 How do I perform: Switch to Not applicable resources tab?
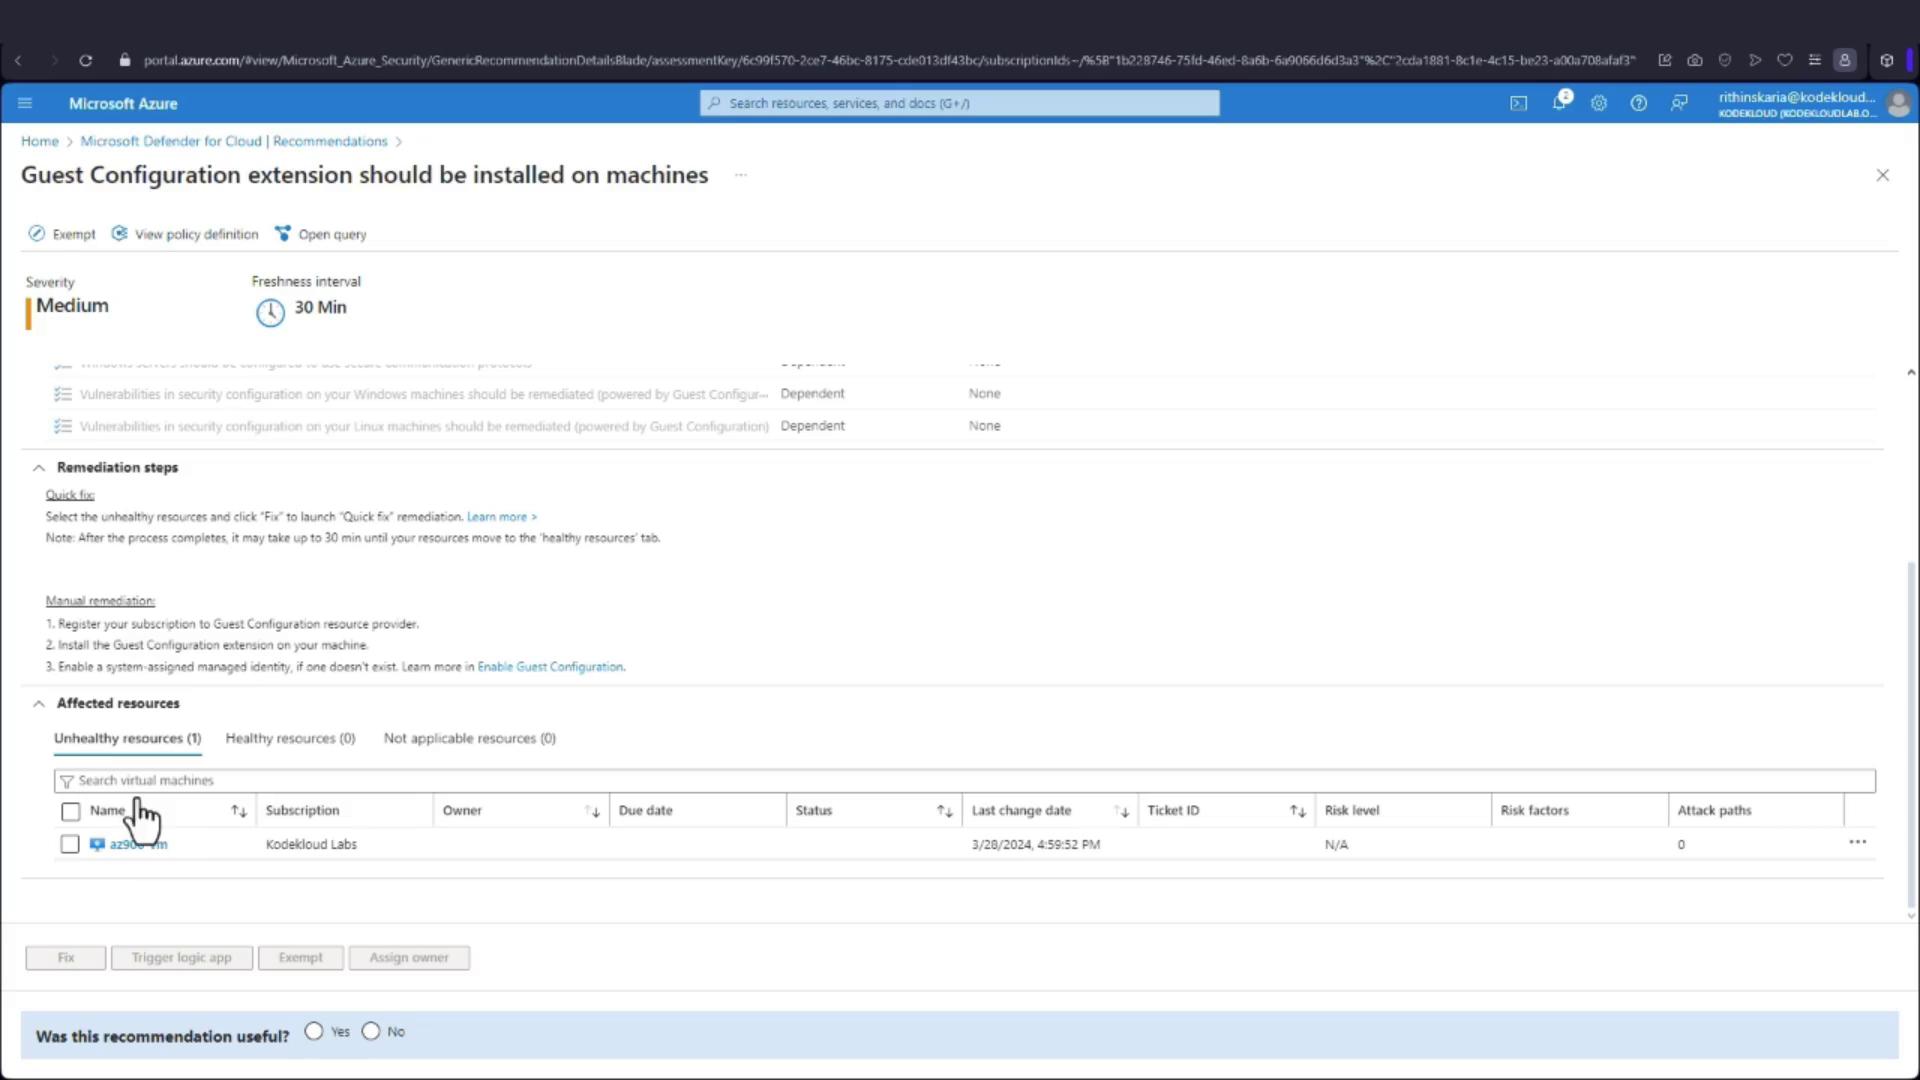tap(469, 738)
